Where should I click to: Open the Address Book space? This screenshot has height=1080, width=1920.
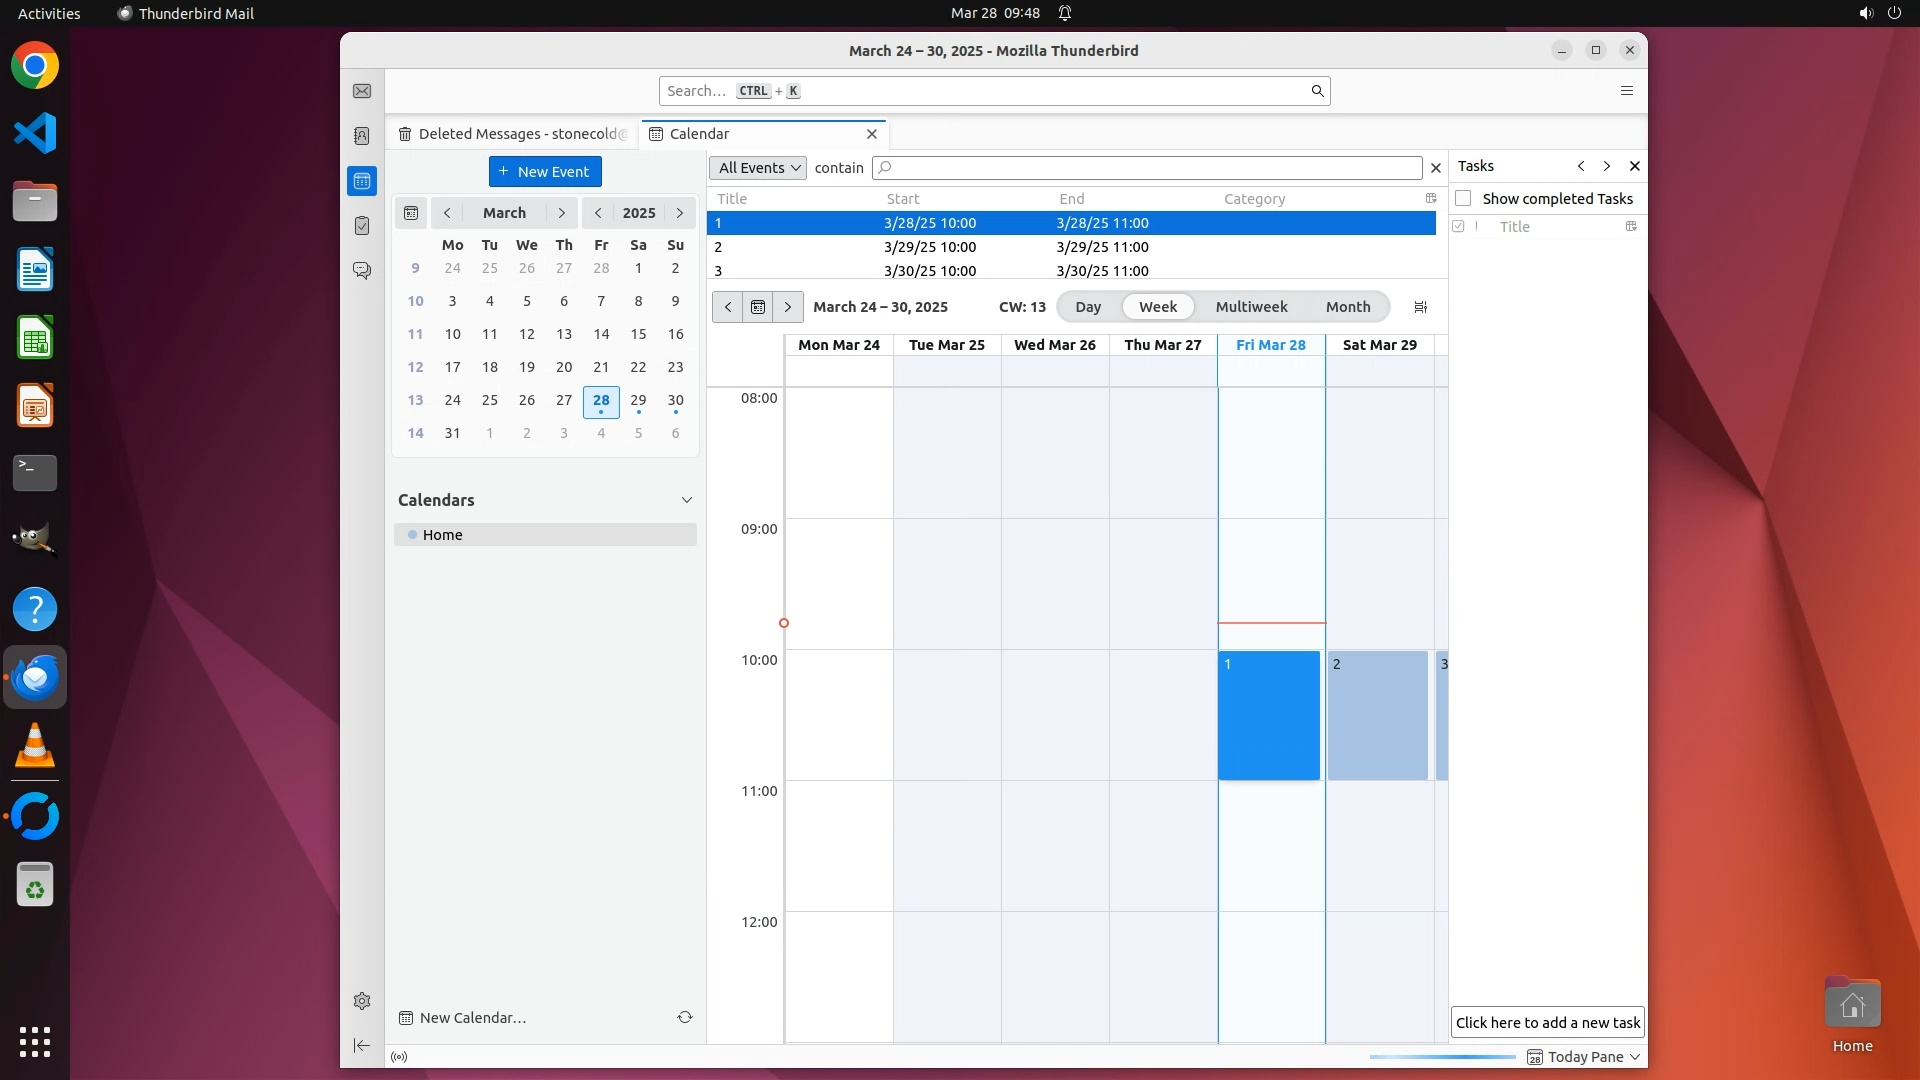pos(362,136)
